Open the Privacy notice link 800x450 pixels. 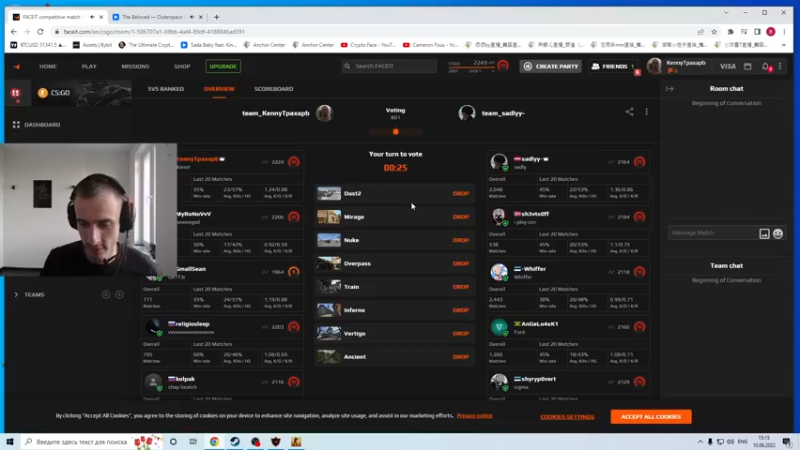pyautogui.click(x=474, y=416)
